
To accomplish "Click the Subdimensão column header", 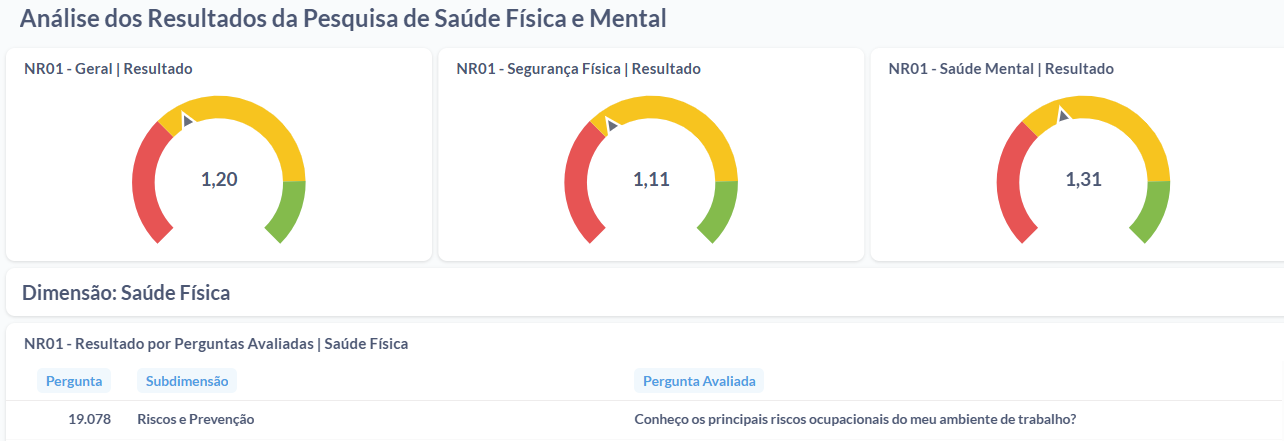I will point(187,381).
